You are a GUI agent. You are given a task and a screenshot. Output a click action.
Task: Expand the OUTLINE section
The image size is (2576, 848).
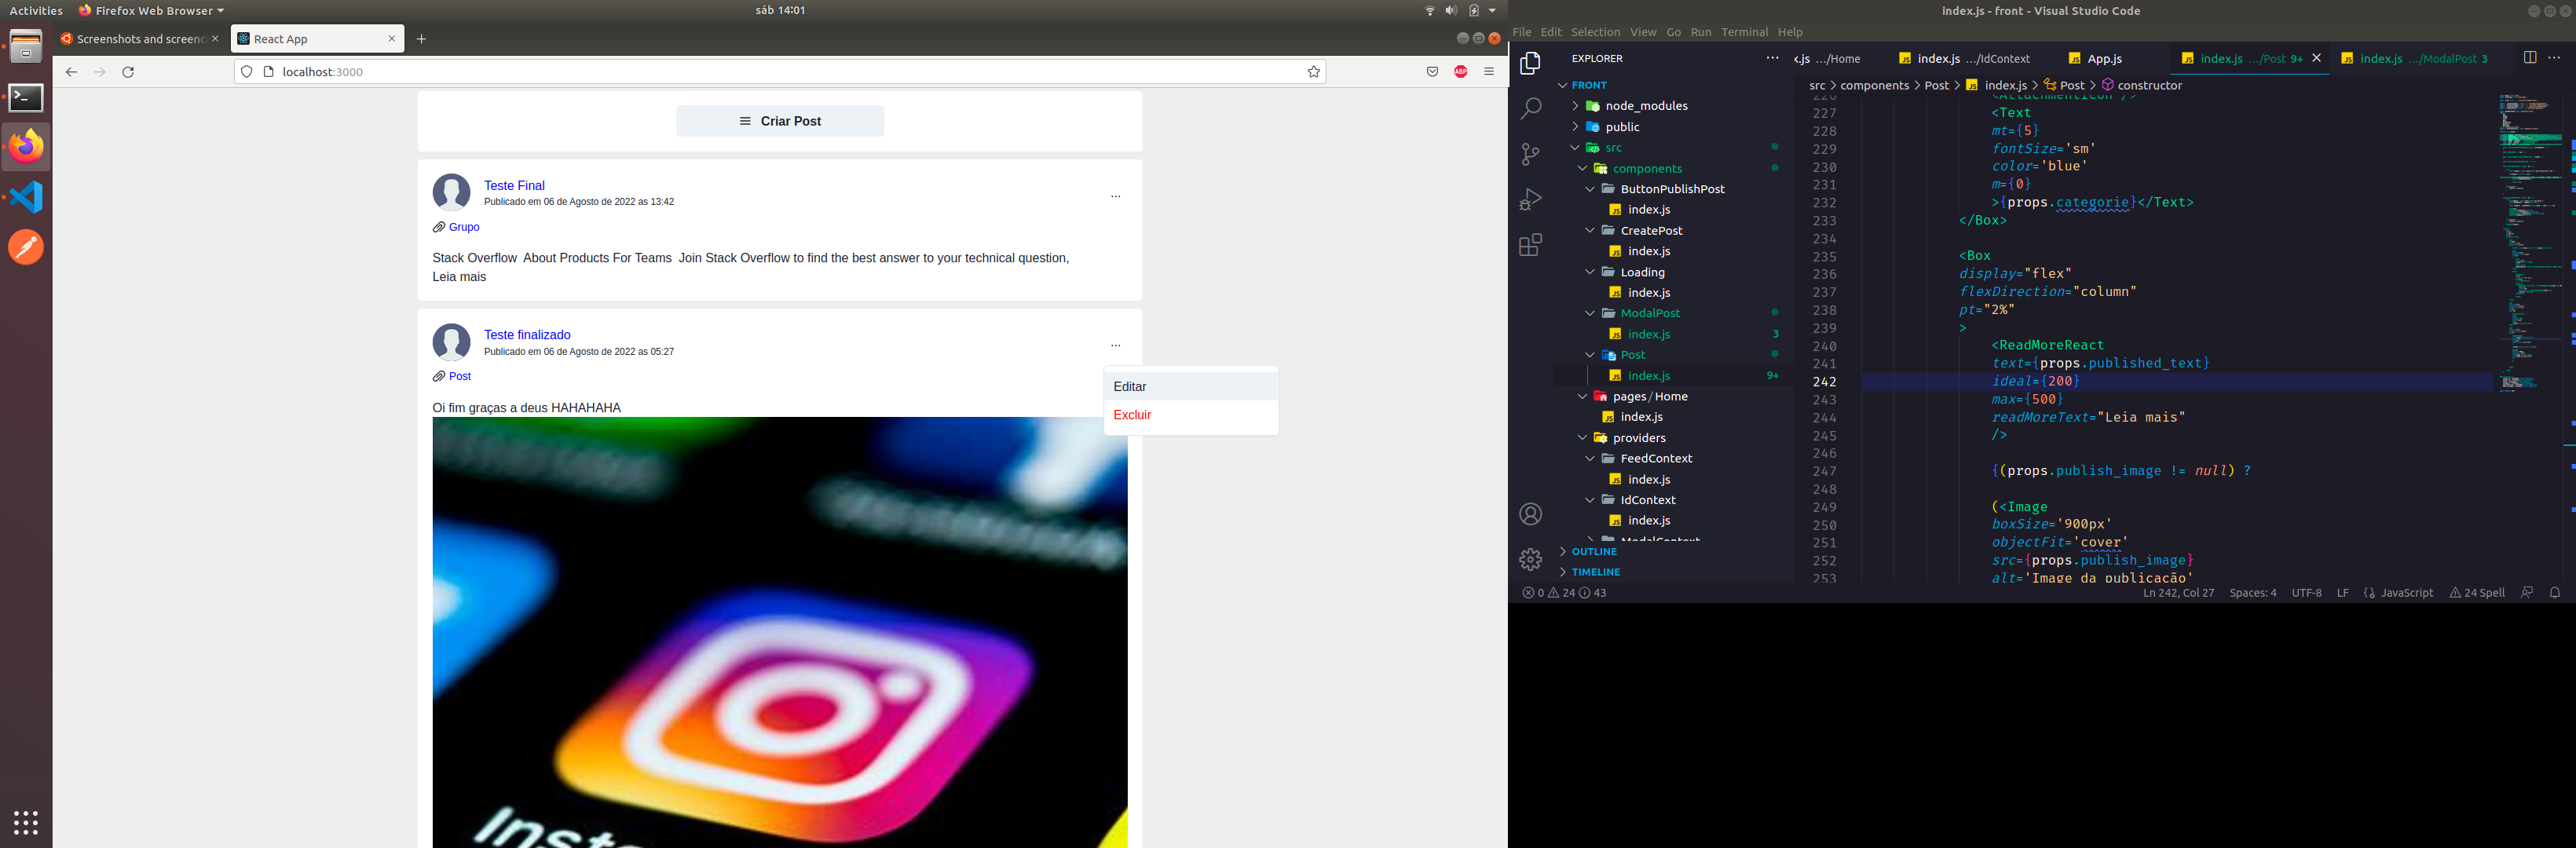(x=1593, y=552)
